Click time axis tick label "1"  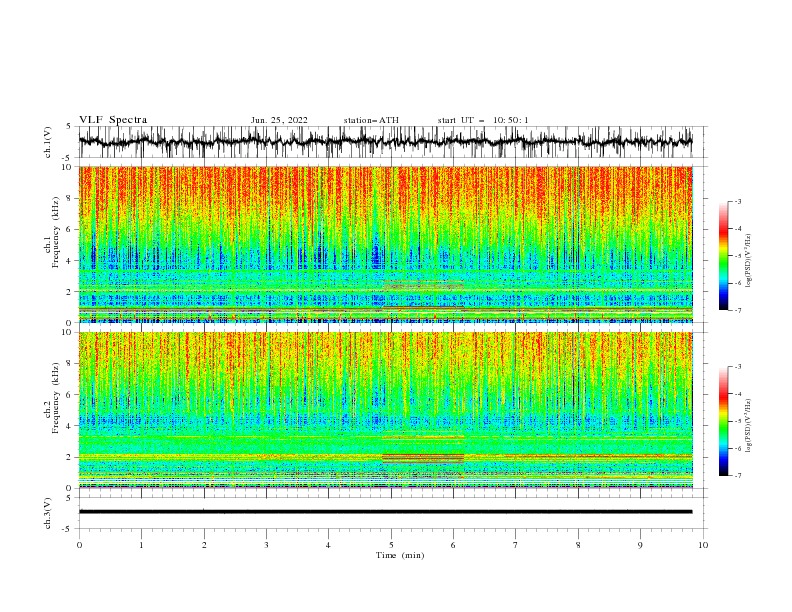pyautogui.click(x=141, y=545)
